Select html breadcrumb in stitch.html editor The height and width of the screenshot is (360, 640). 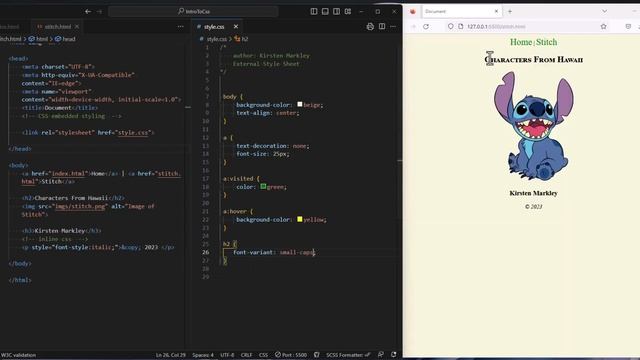(x=38, y=39)
